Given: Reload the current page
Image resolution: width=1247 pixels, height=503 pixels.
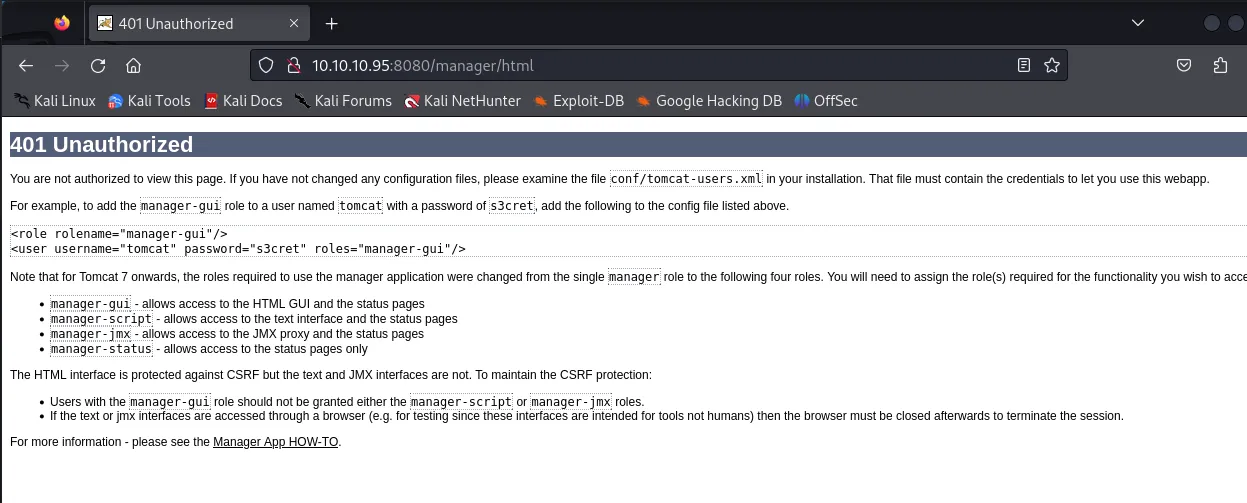Looking at the screenshot, I should tap(97, 65).
